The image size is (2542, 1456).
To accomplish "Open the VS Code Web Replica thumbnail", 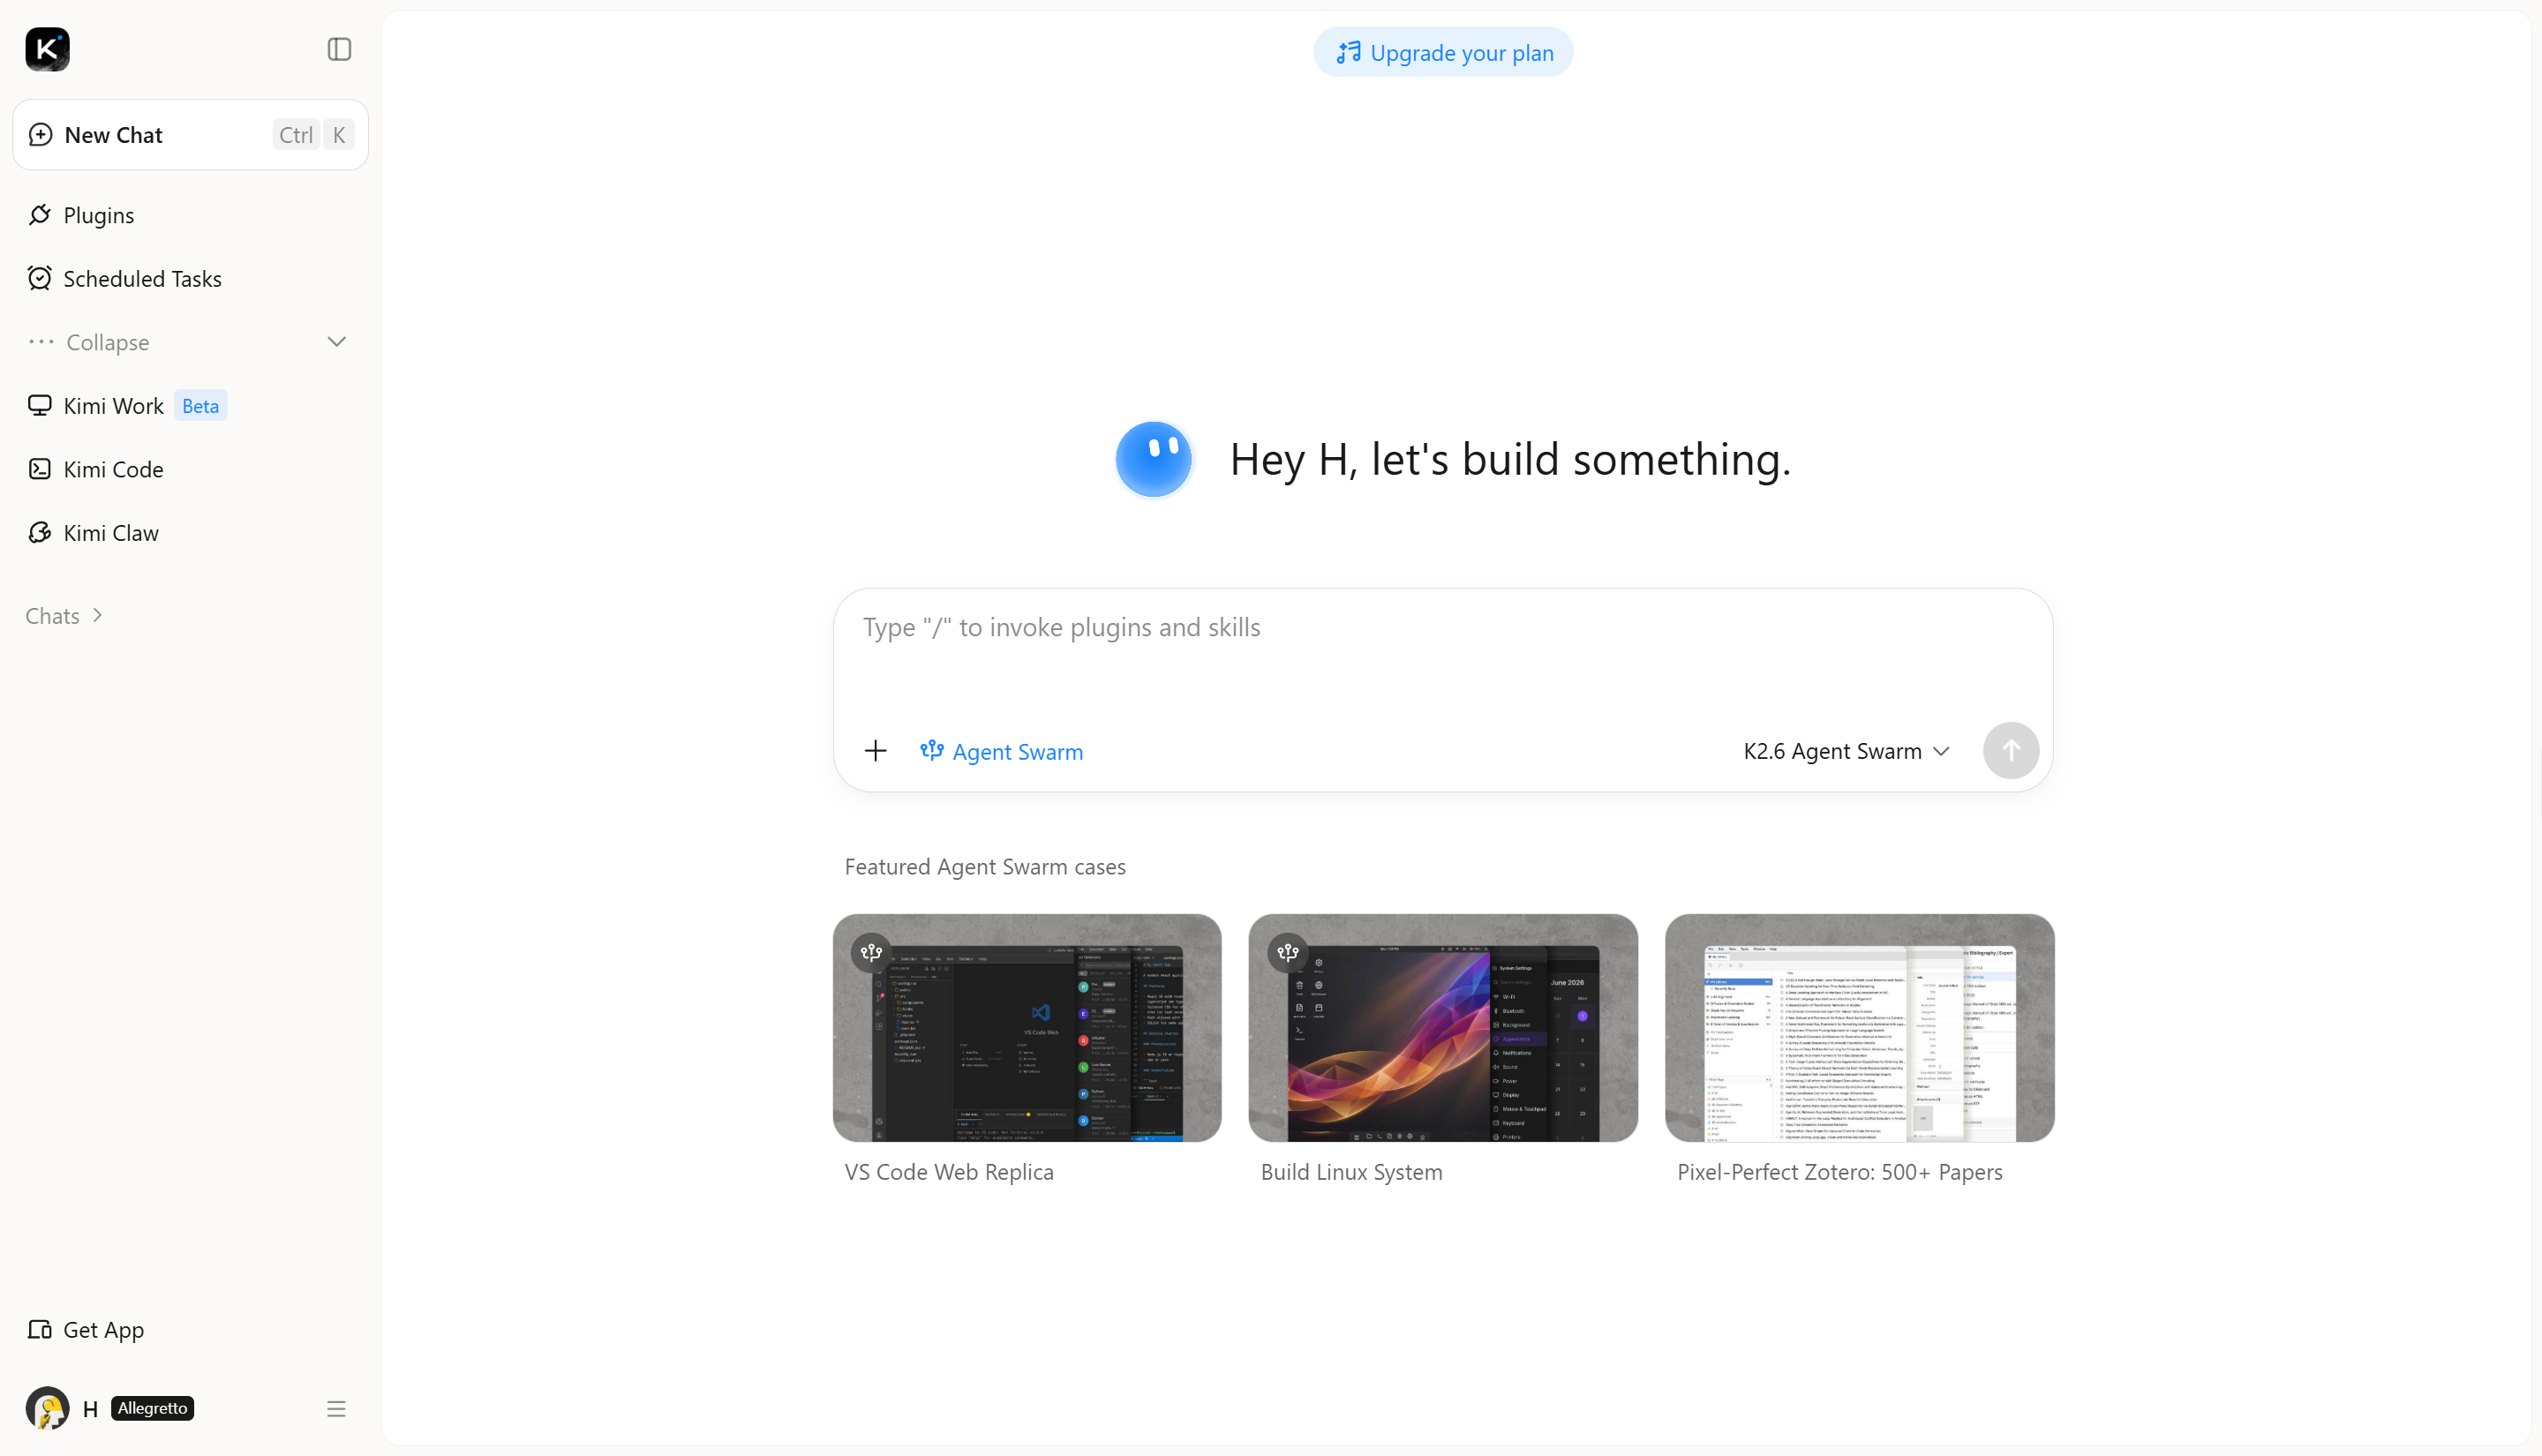I will [1027, 1028].
